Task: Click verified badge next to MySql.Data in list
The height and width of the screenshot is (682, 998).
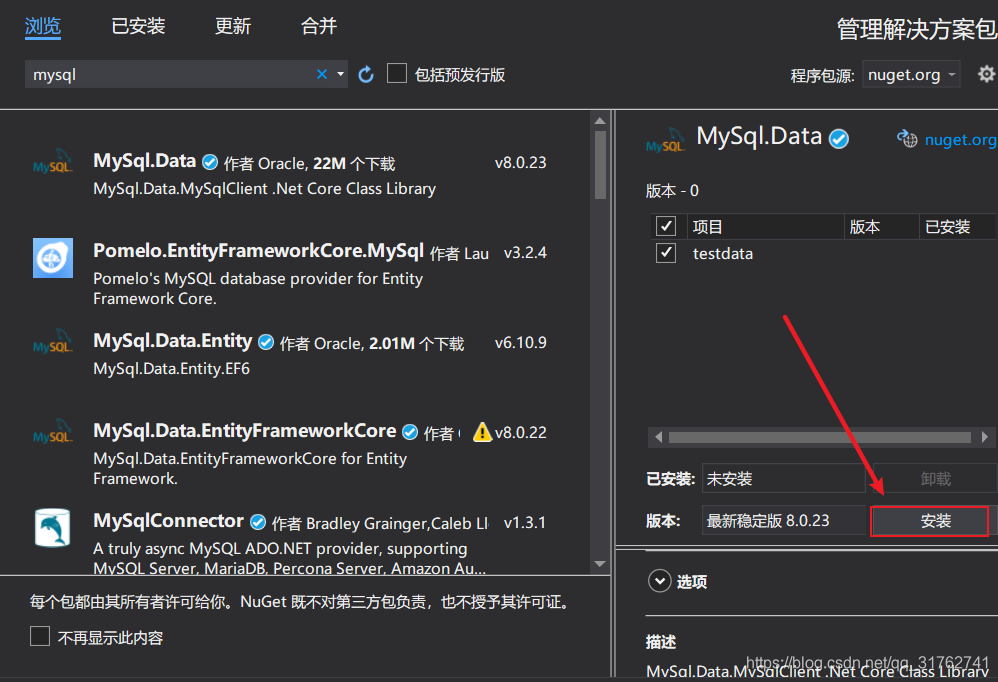Action: 210,163
